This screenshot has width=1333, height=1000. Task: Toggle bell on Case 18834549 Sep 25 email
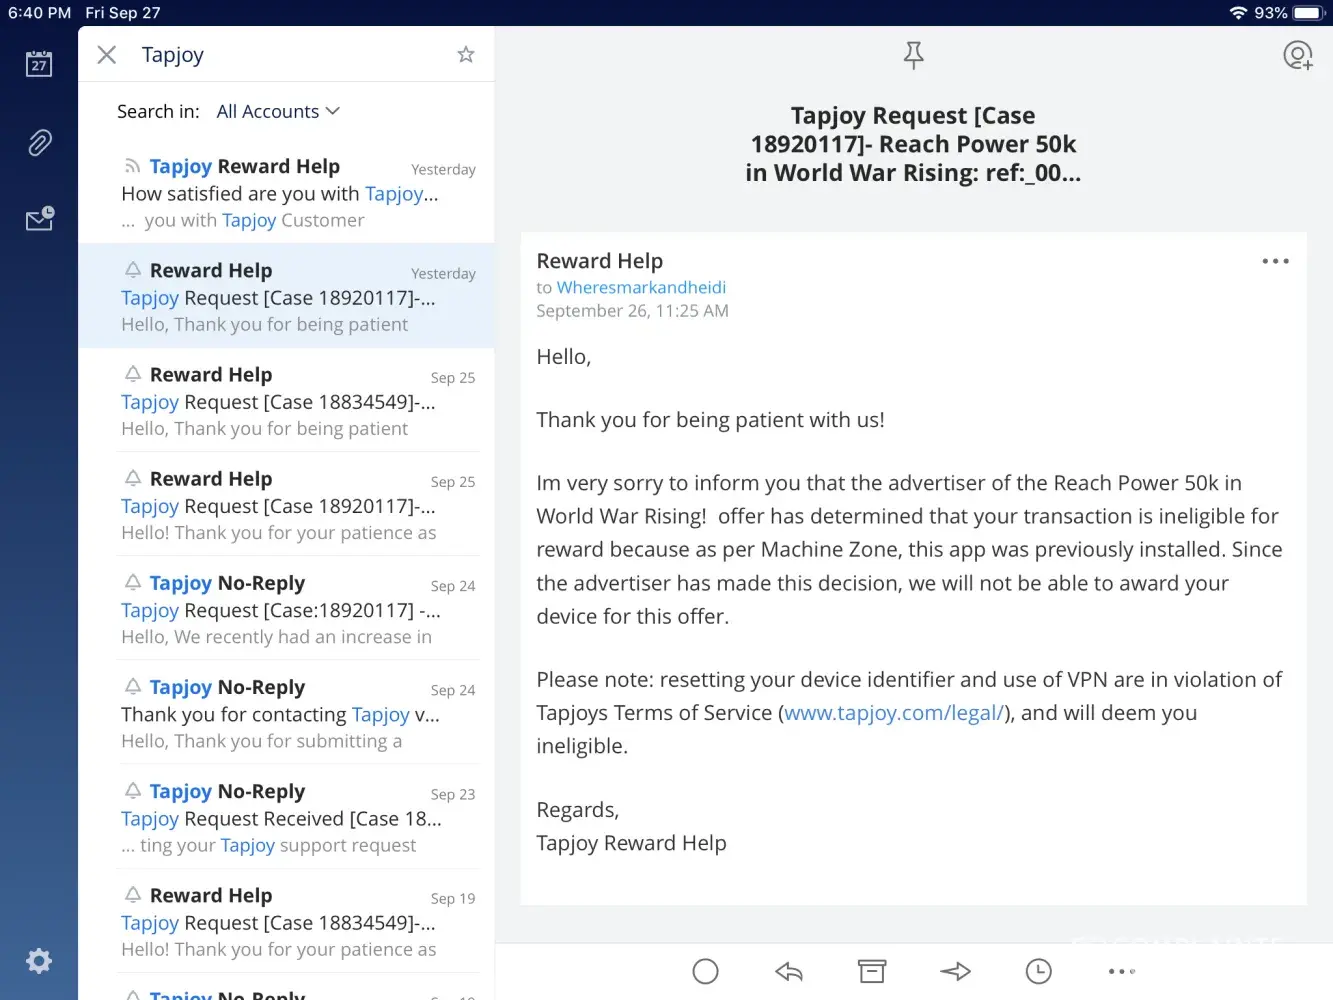pos(132,374)
